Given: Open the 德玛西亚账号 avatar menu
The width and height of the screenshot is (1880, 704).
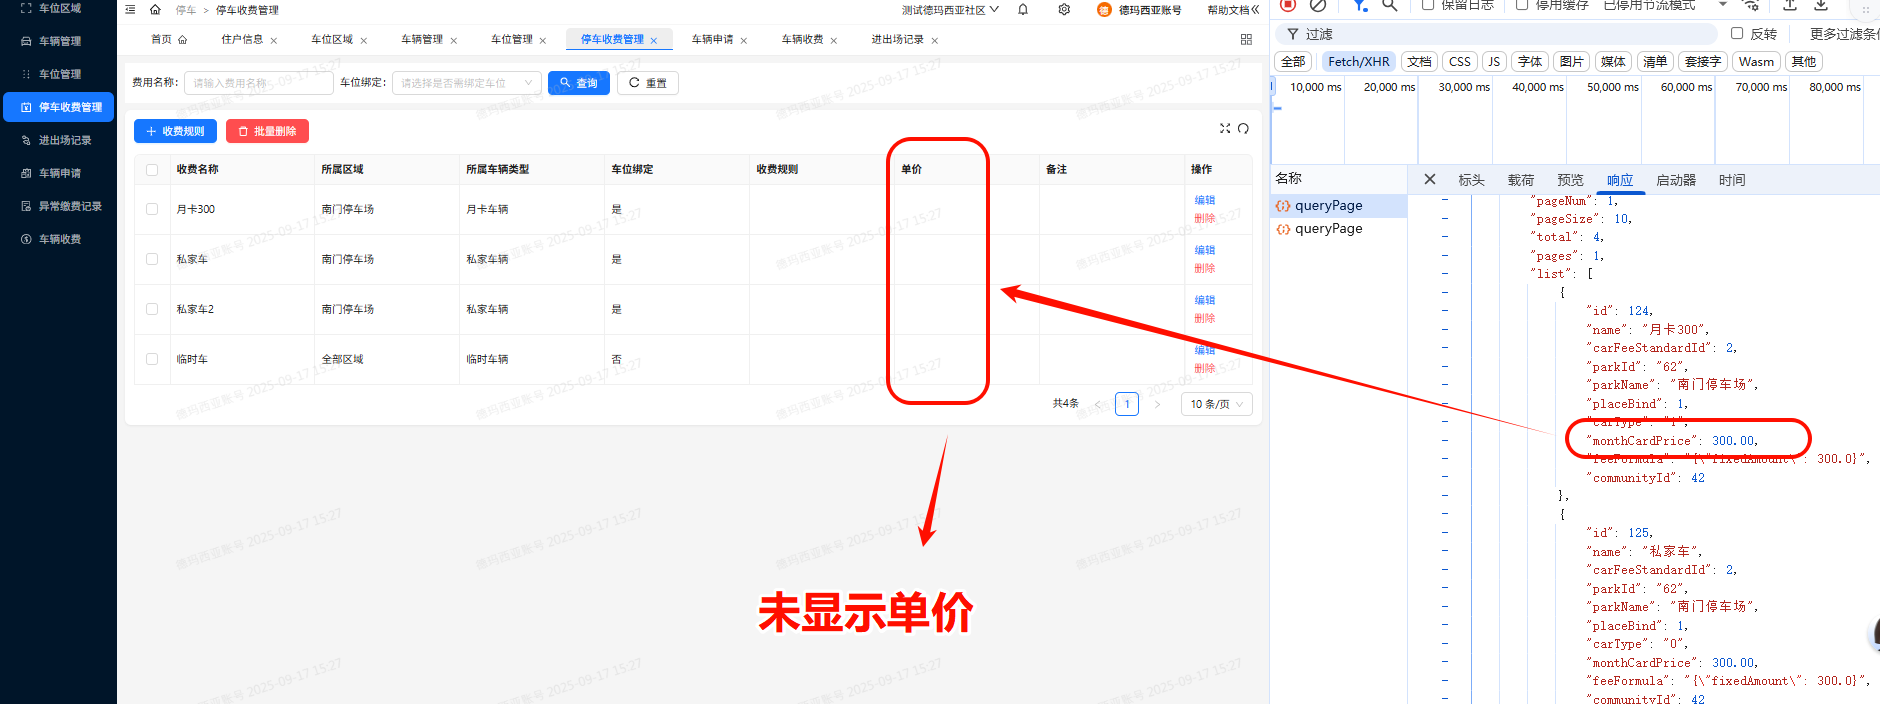Looking at the screenshot, I should click(1139, 10).
